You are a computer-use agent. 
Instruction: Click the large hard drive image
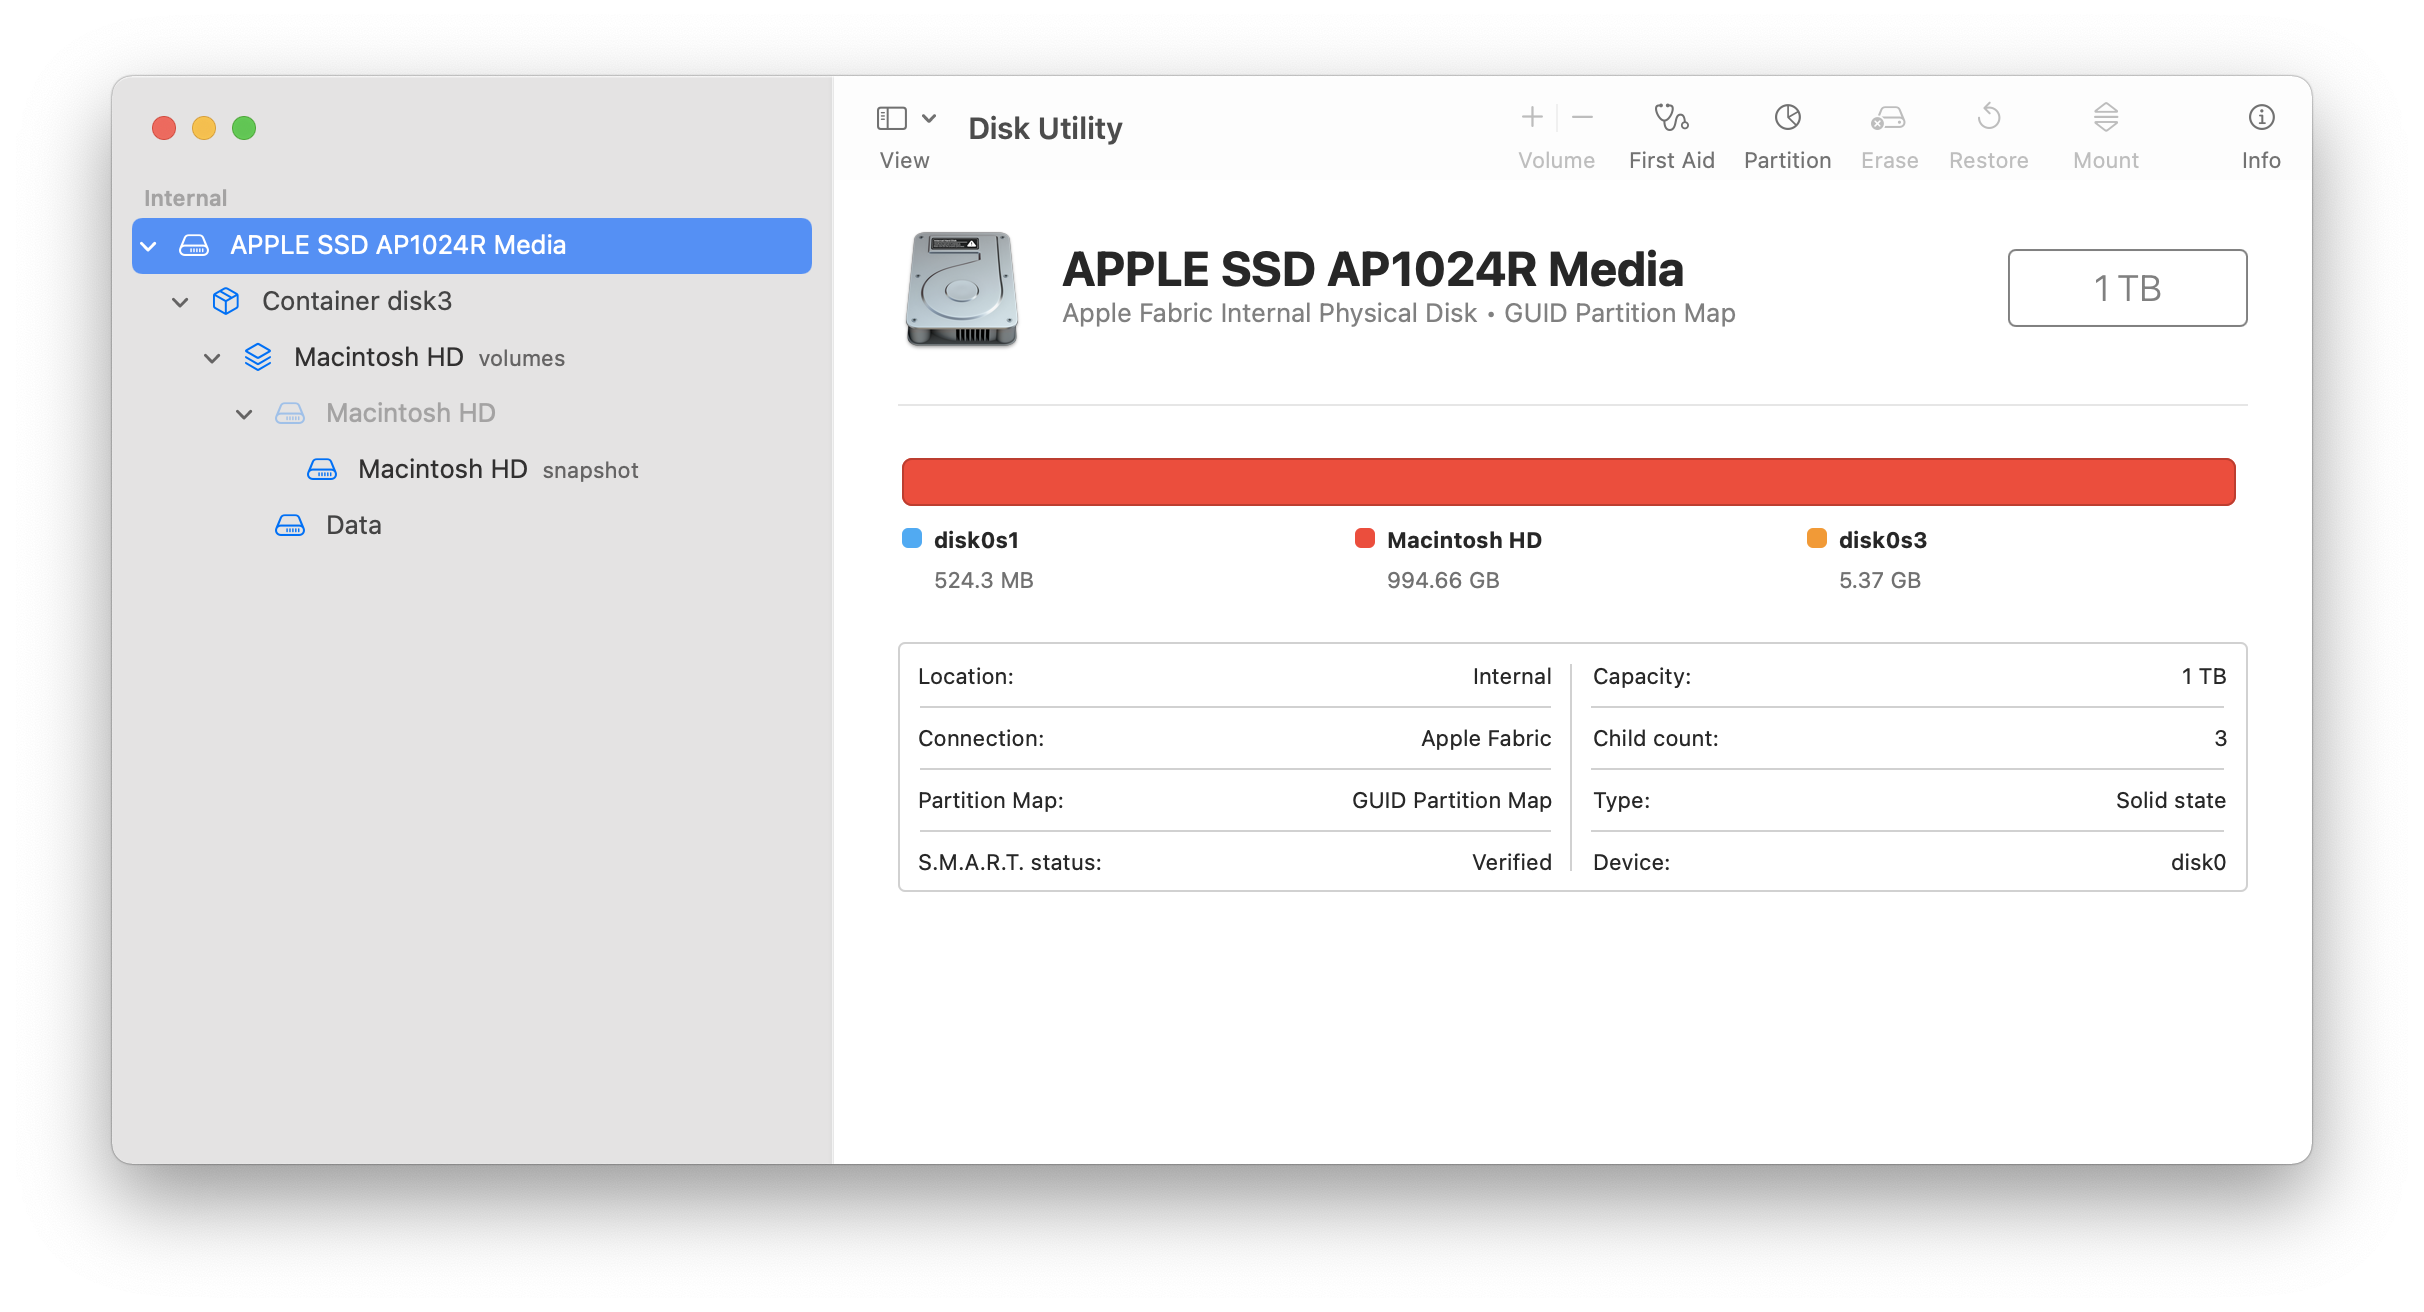pos(961,290)
